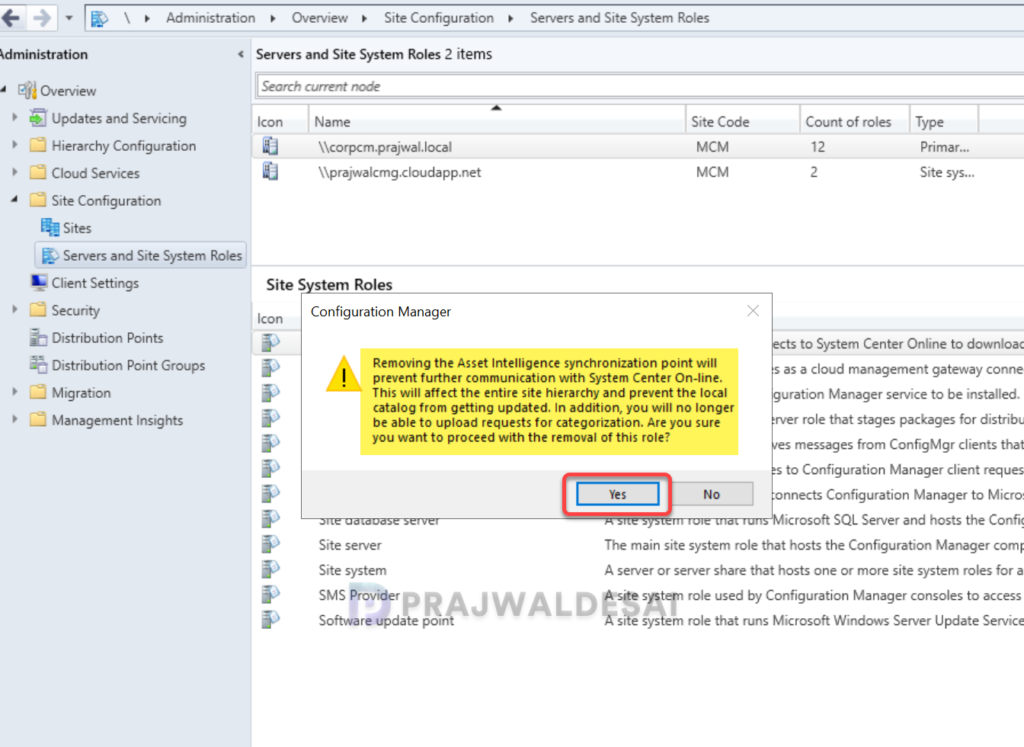Expand arrow after Overview breadcrumb
Image resolution: width=1024 pixels, height=747 pixels.
tap(364, 18)
